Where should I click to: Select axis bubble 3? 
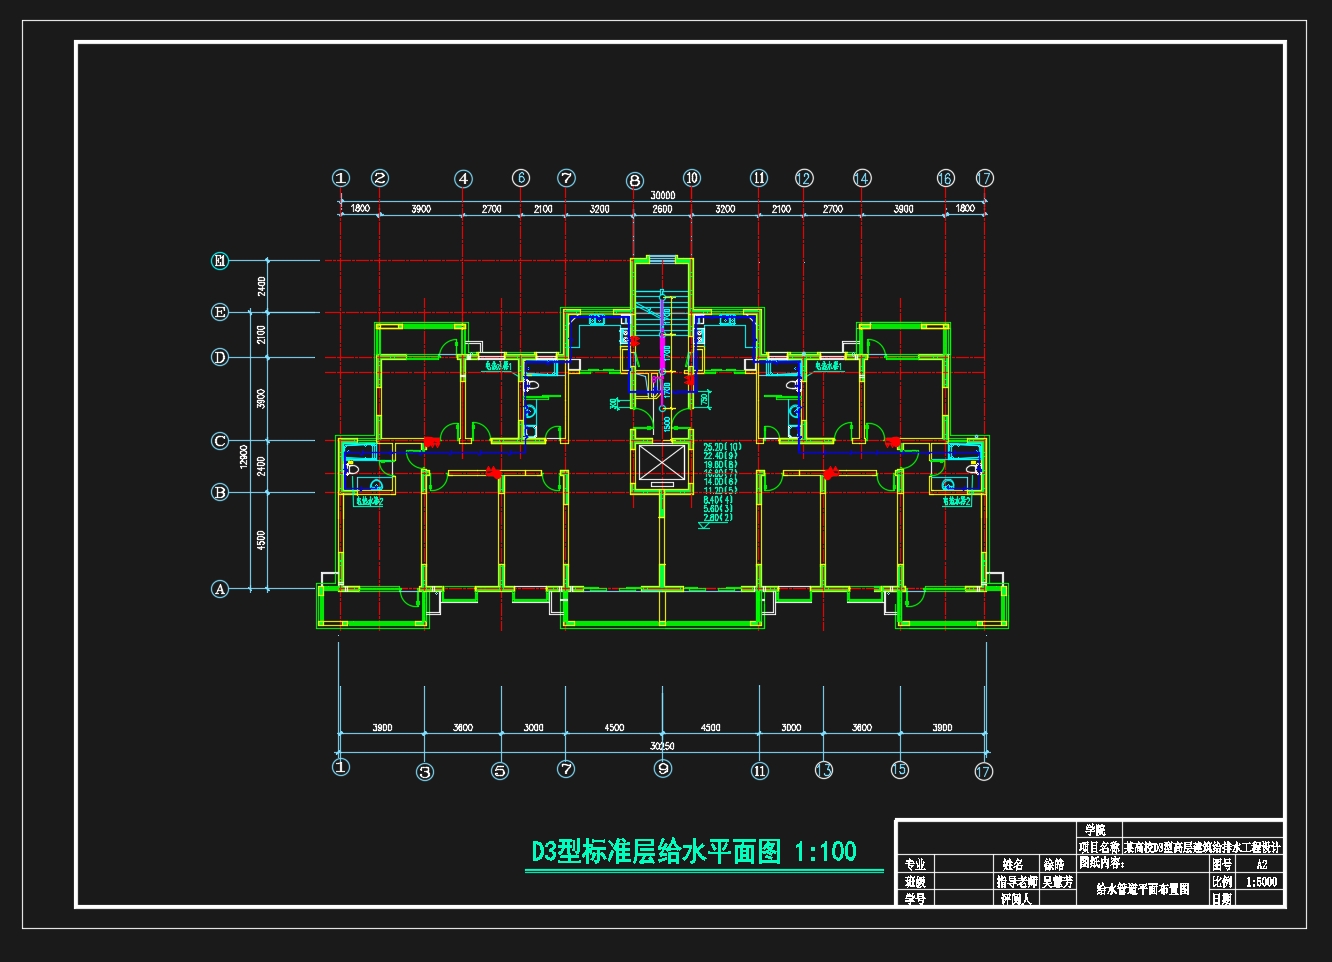pyautogui.click(x=425, y=772)
